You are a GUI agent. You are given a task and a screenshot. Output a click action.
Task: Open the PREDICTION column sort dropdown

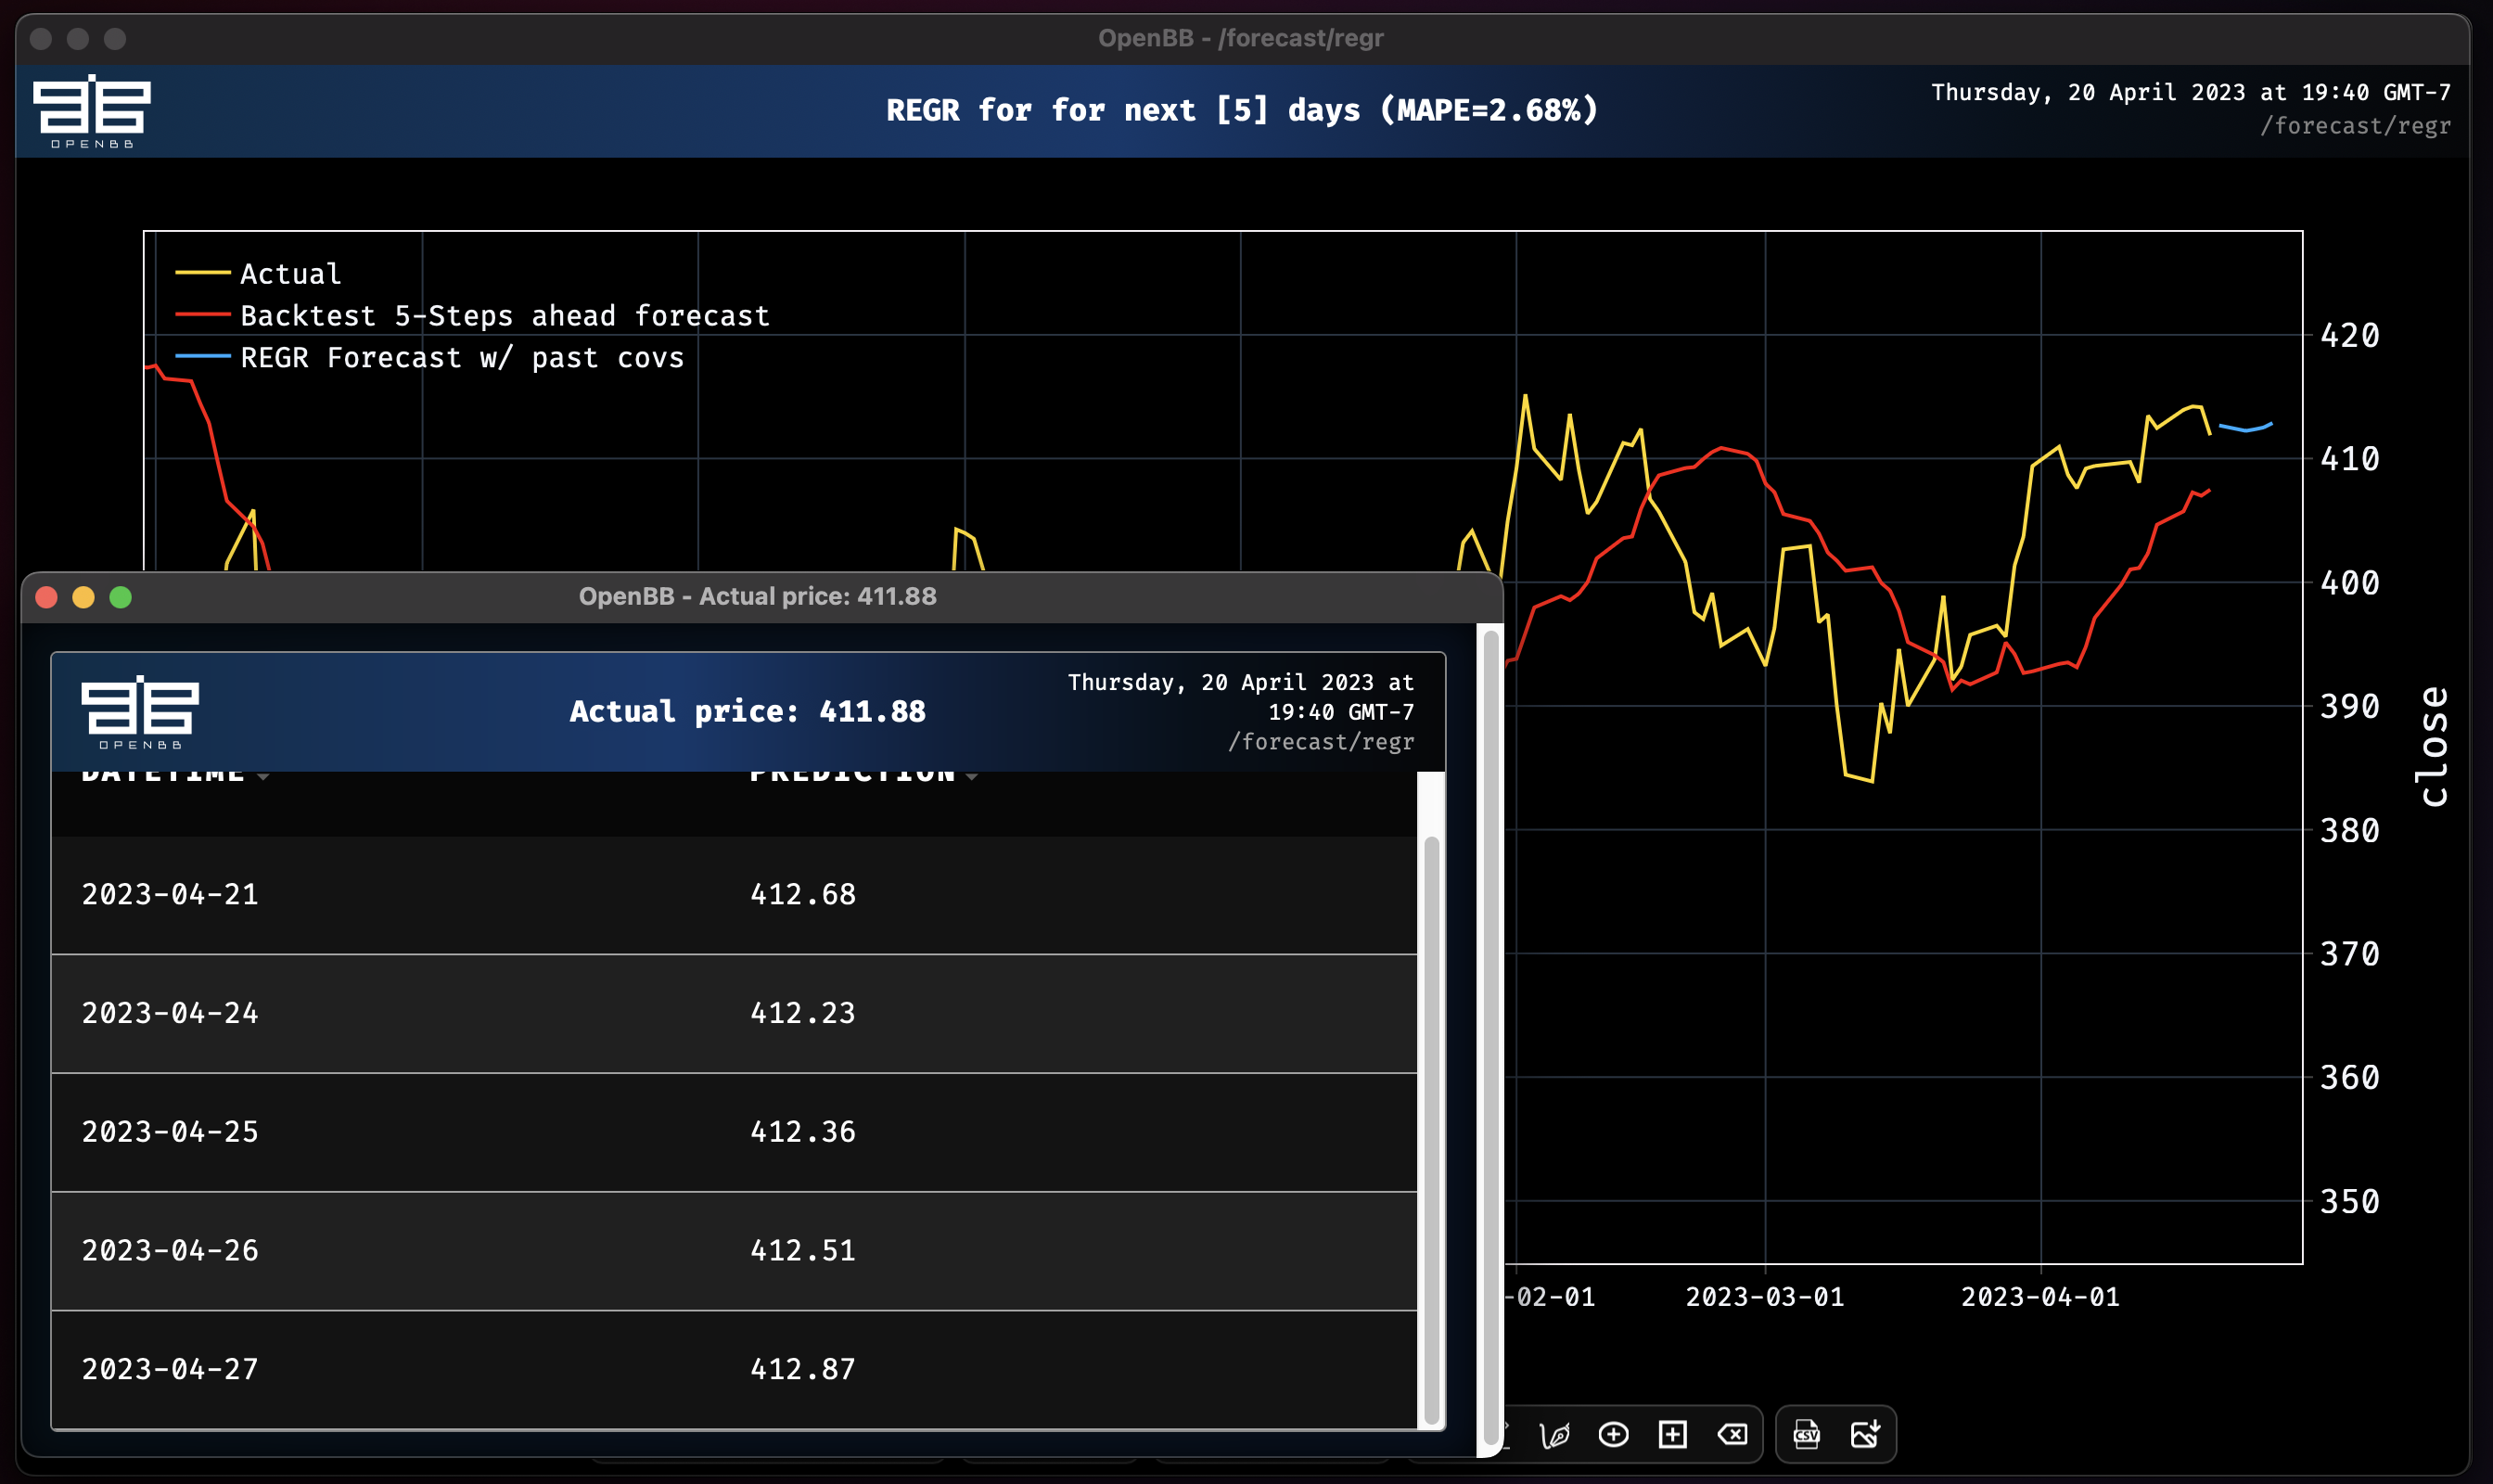tap(971, 776)
